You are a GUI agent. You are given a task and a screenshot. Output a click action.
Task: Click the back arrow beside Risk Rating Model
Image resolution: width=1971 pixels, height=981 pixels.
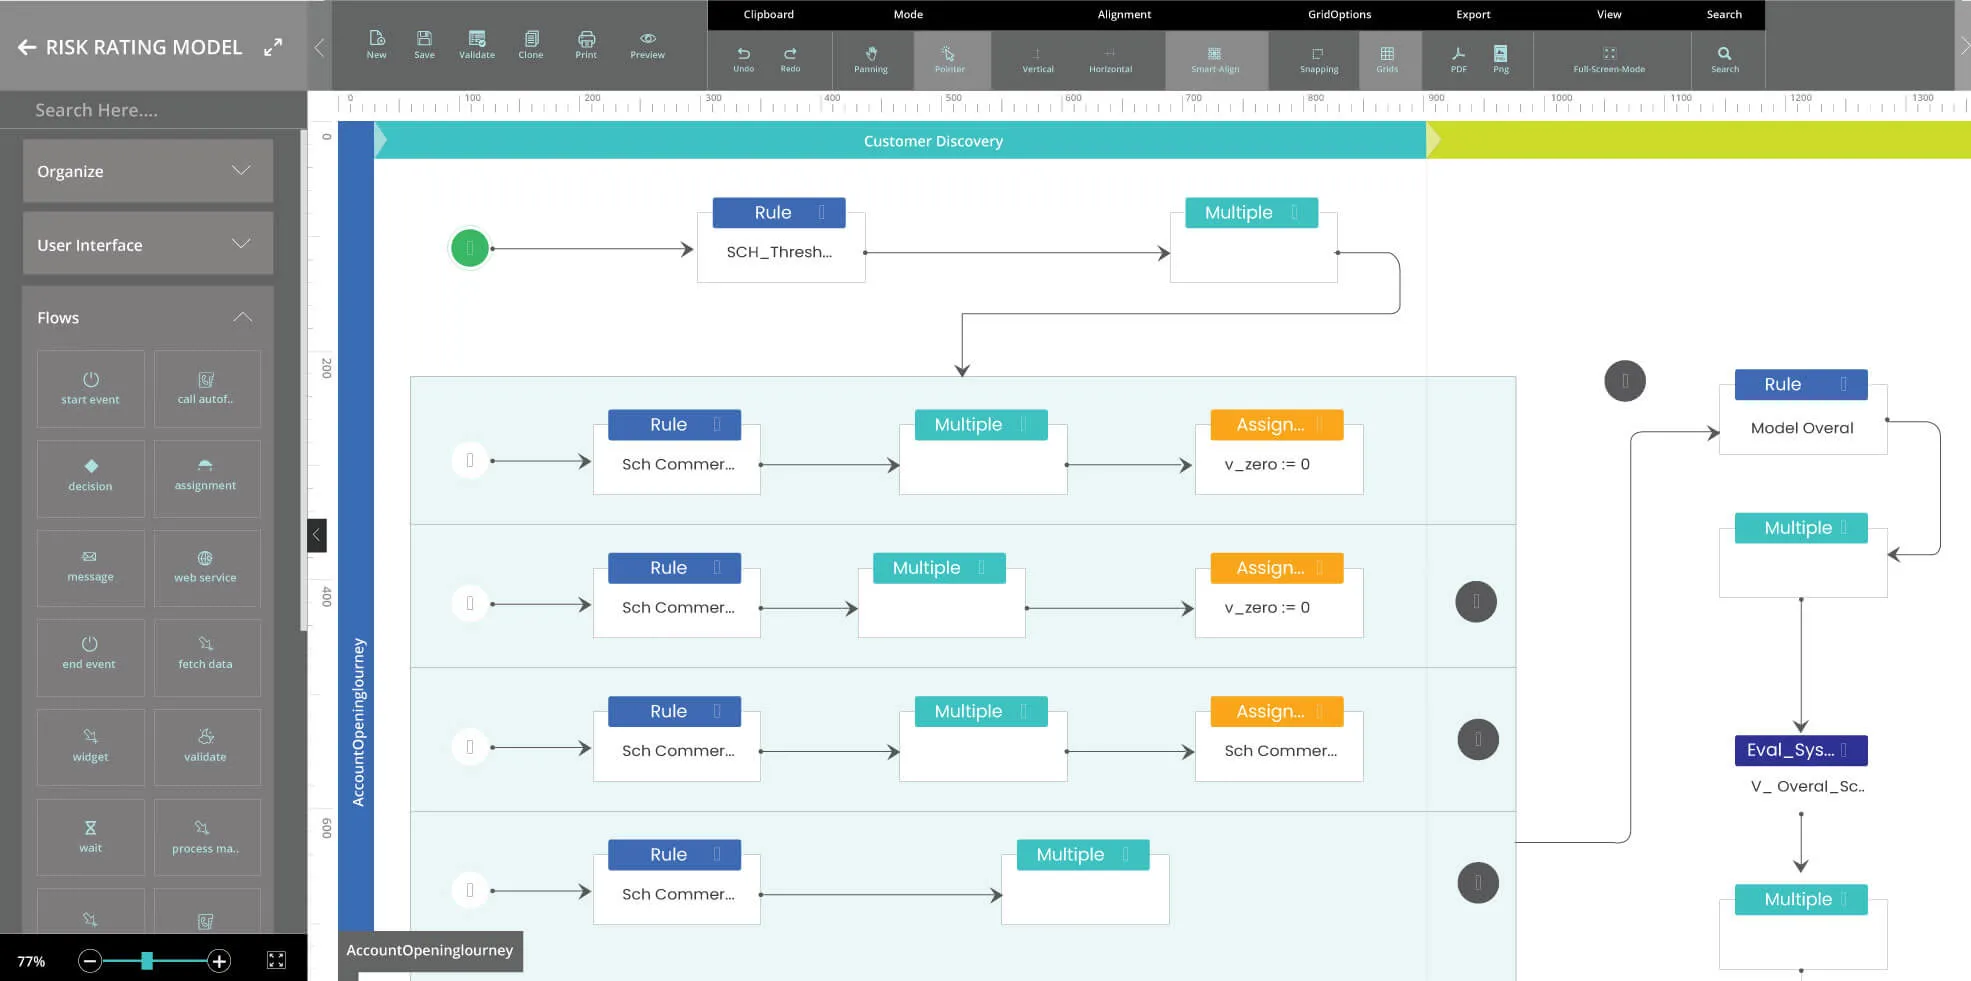point(27,47)
